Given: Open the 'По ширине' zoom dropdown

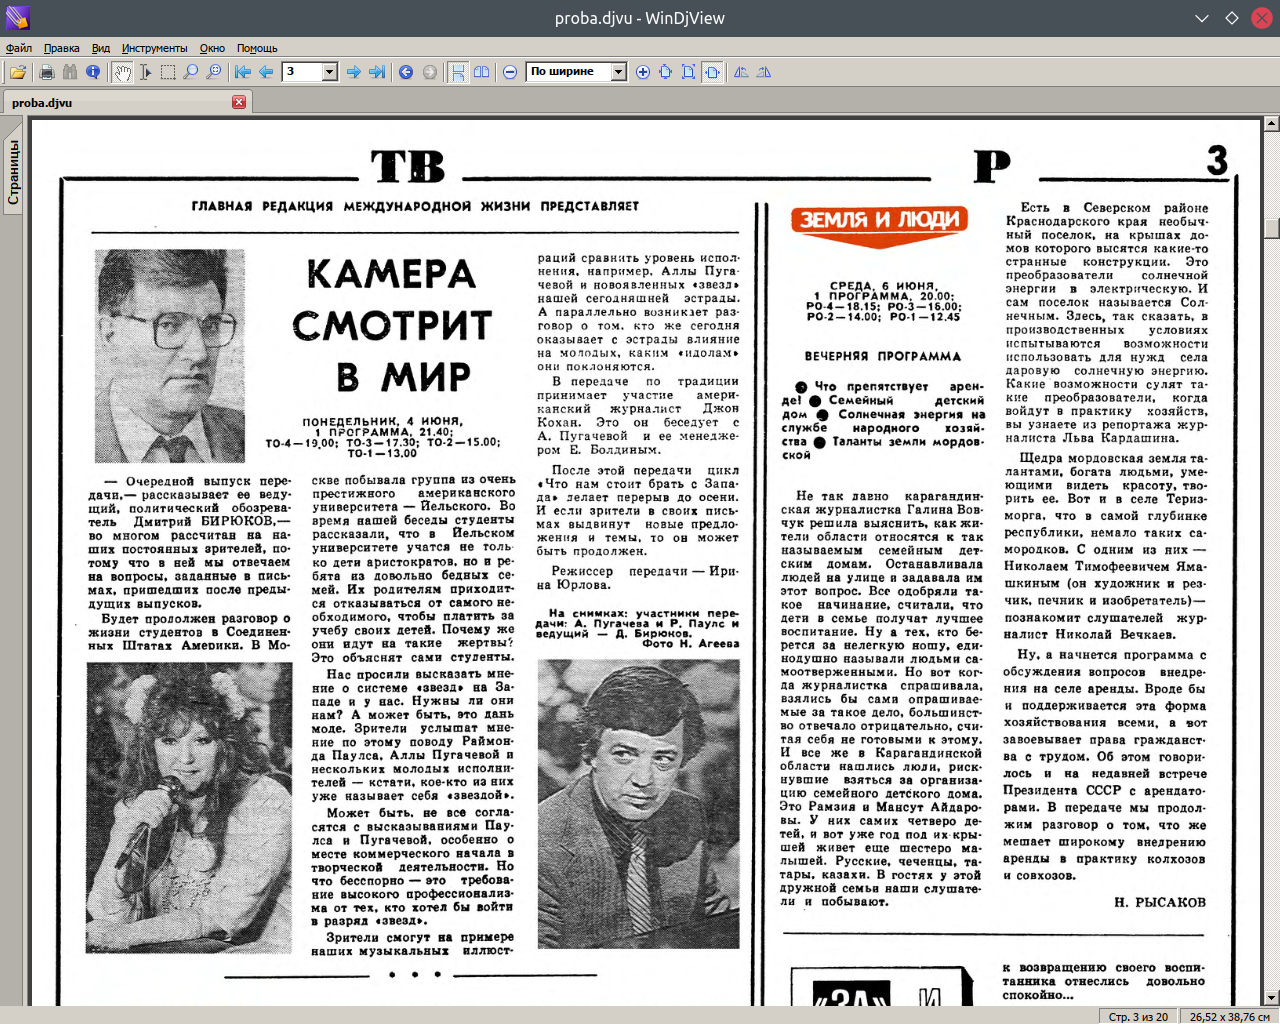Looking at the screenshot, I should coord(619,72).
